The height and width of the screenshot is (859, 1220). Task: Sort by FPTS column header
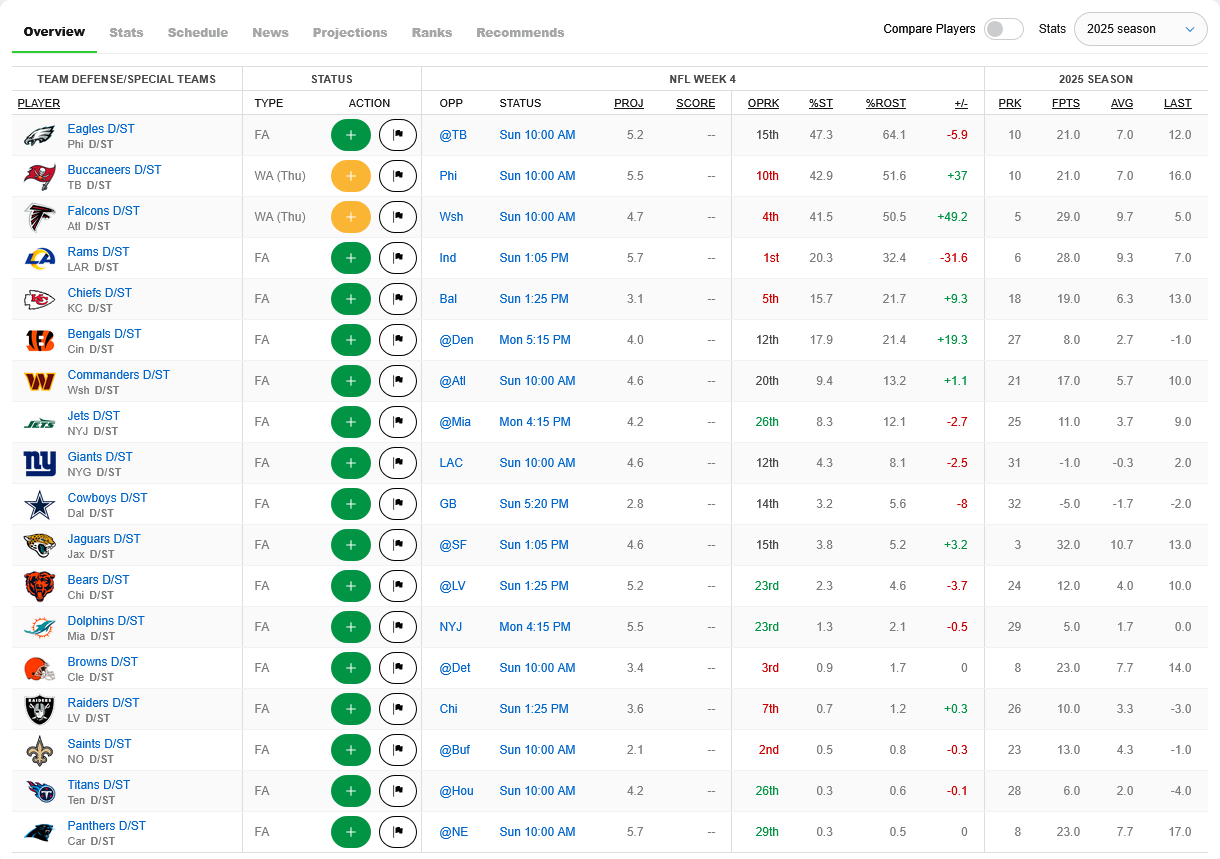coord(1066,103)
